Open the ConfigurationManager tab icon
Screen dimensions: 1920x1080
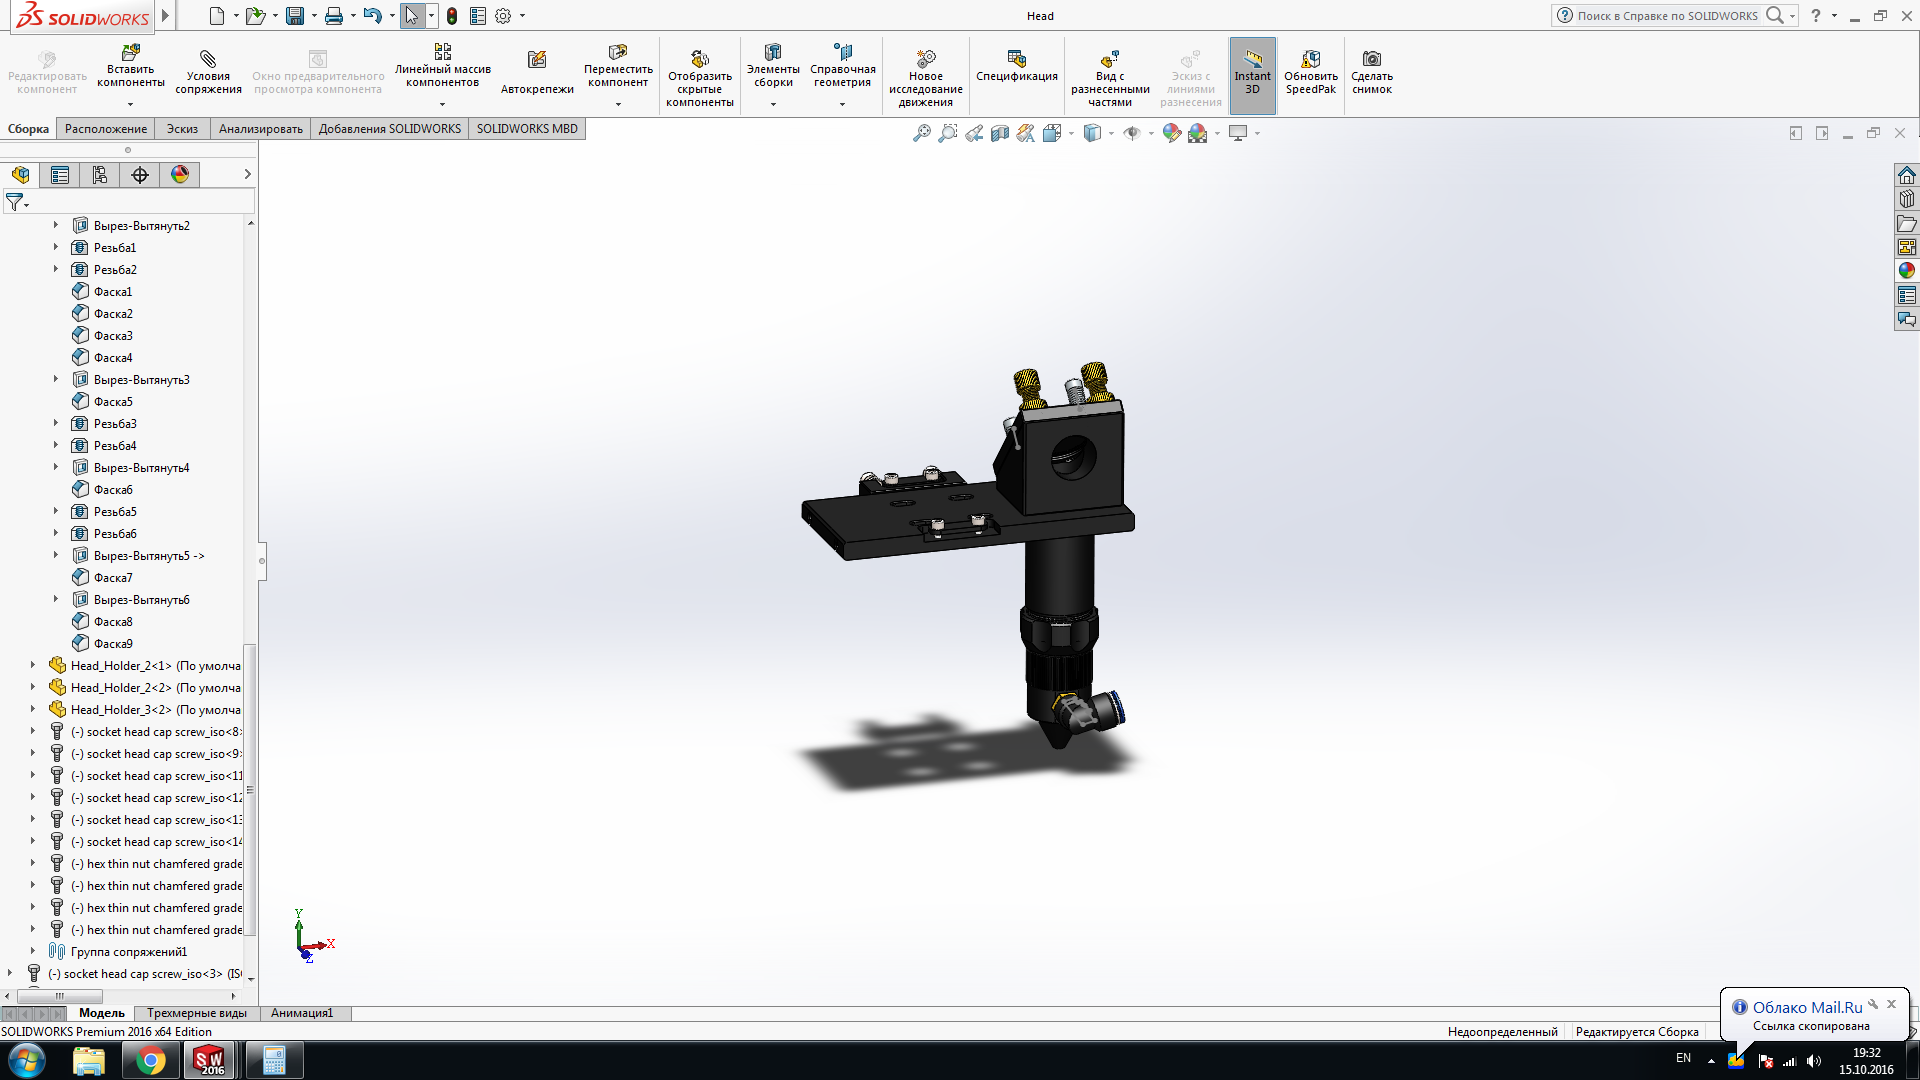coord(100,175)
